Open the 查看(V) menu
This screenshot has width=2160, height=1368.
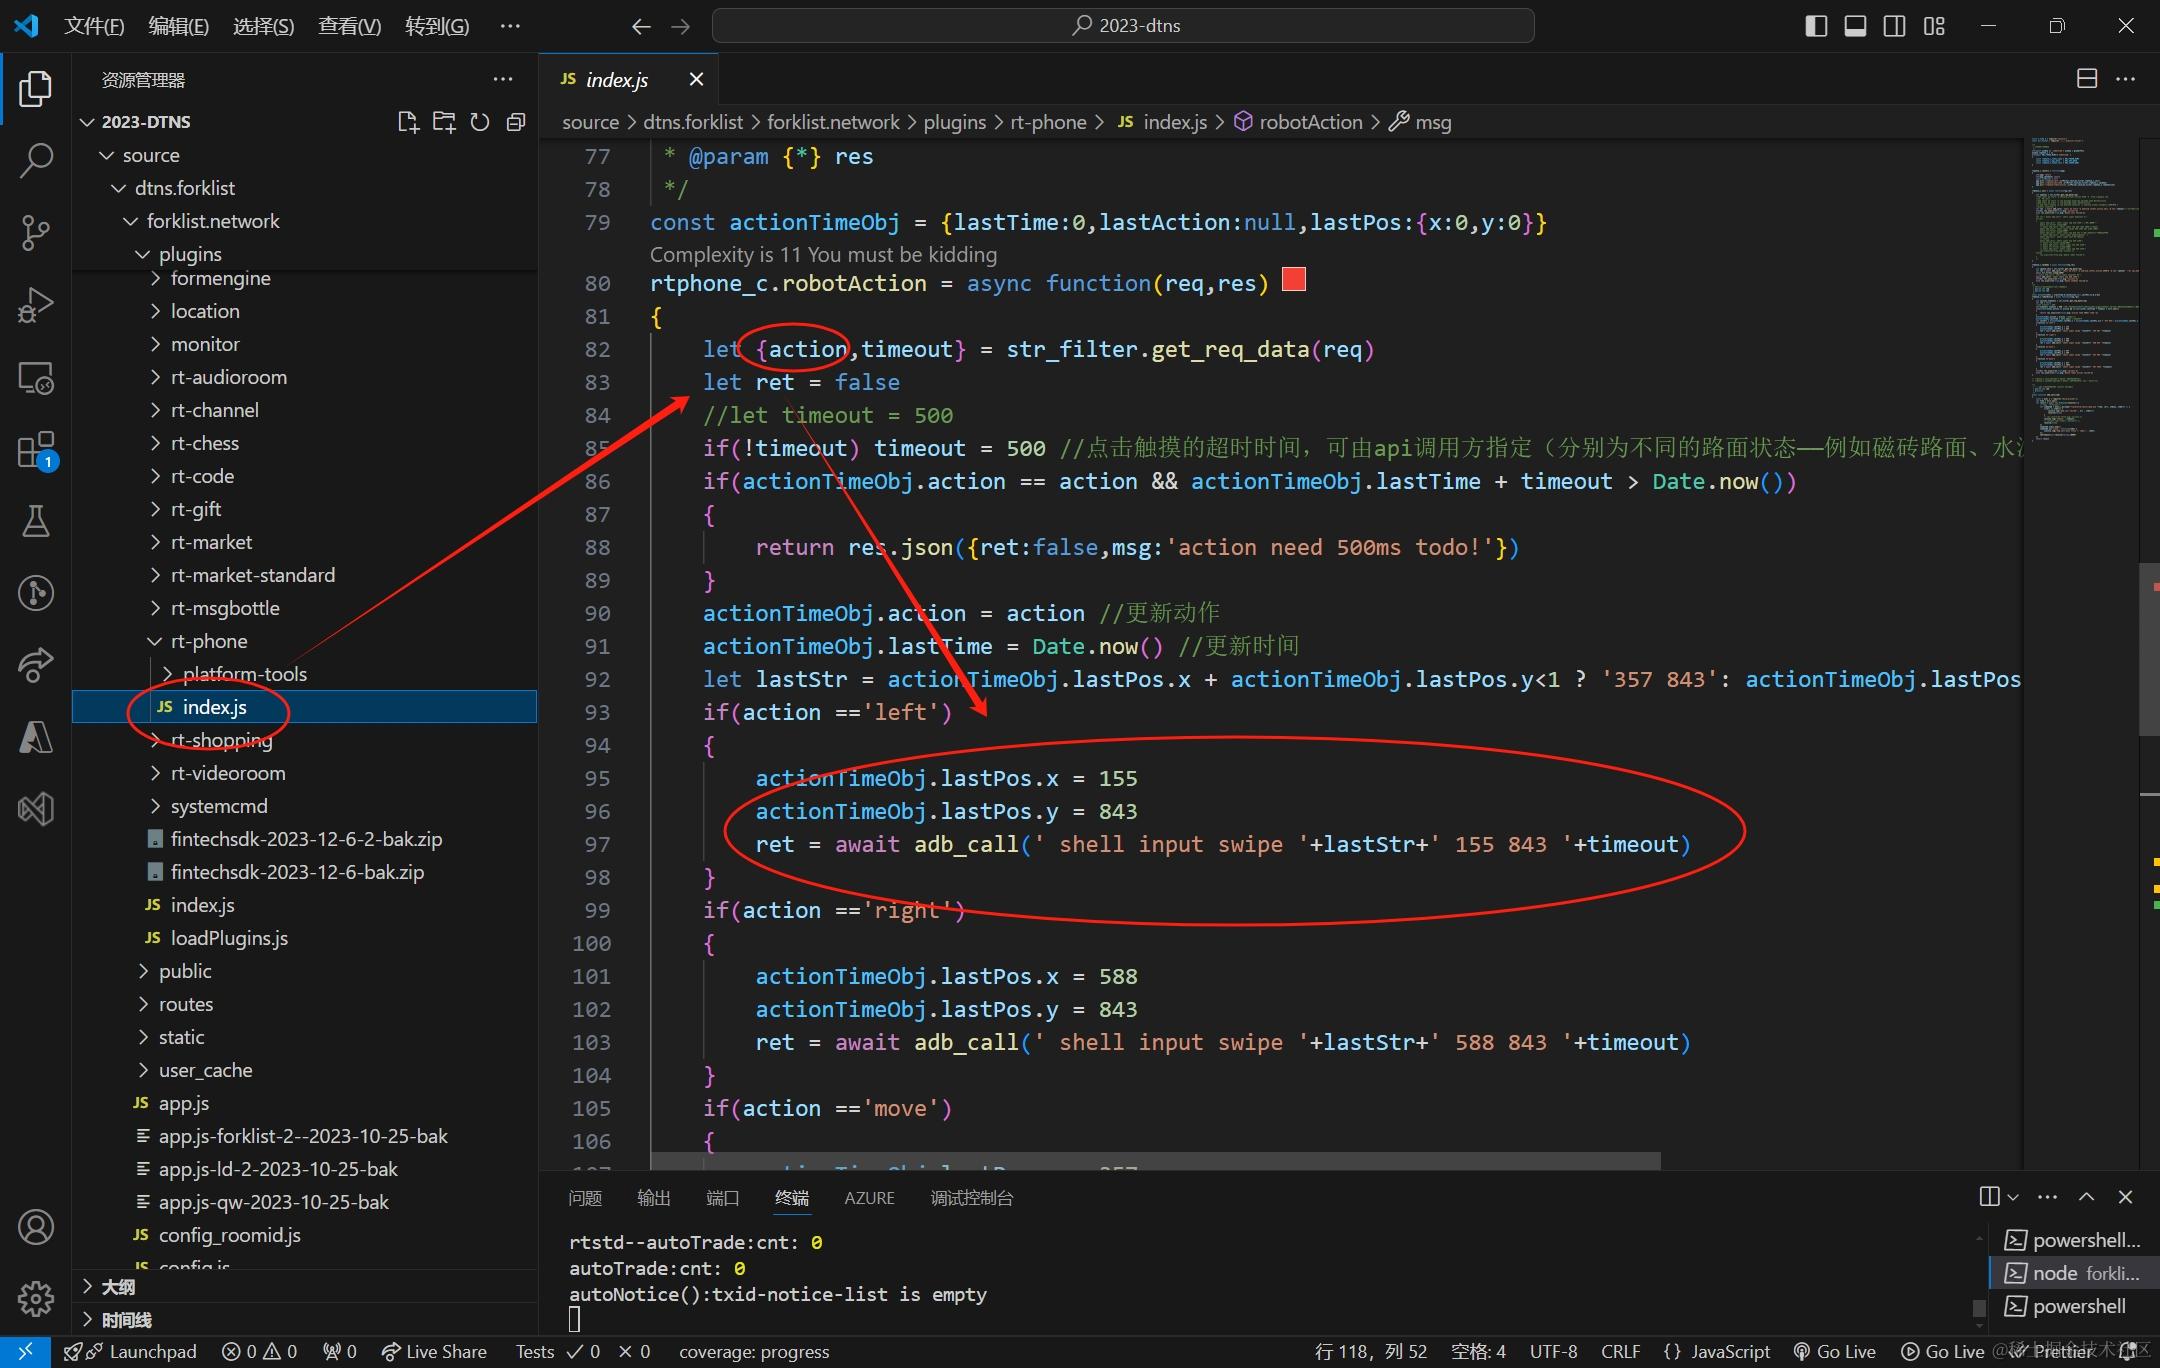tap(349, 26)
